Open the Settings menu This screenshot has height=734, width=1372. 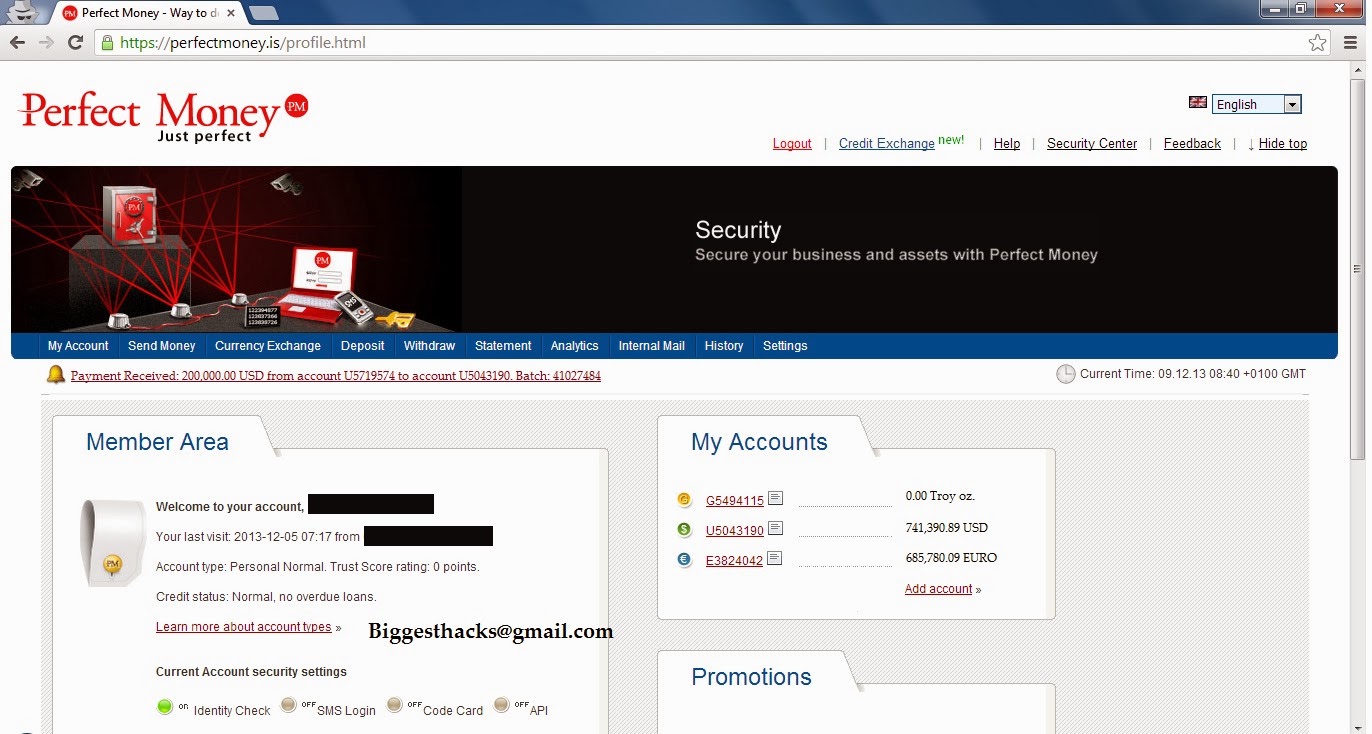click(785, 346)
